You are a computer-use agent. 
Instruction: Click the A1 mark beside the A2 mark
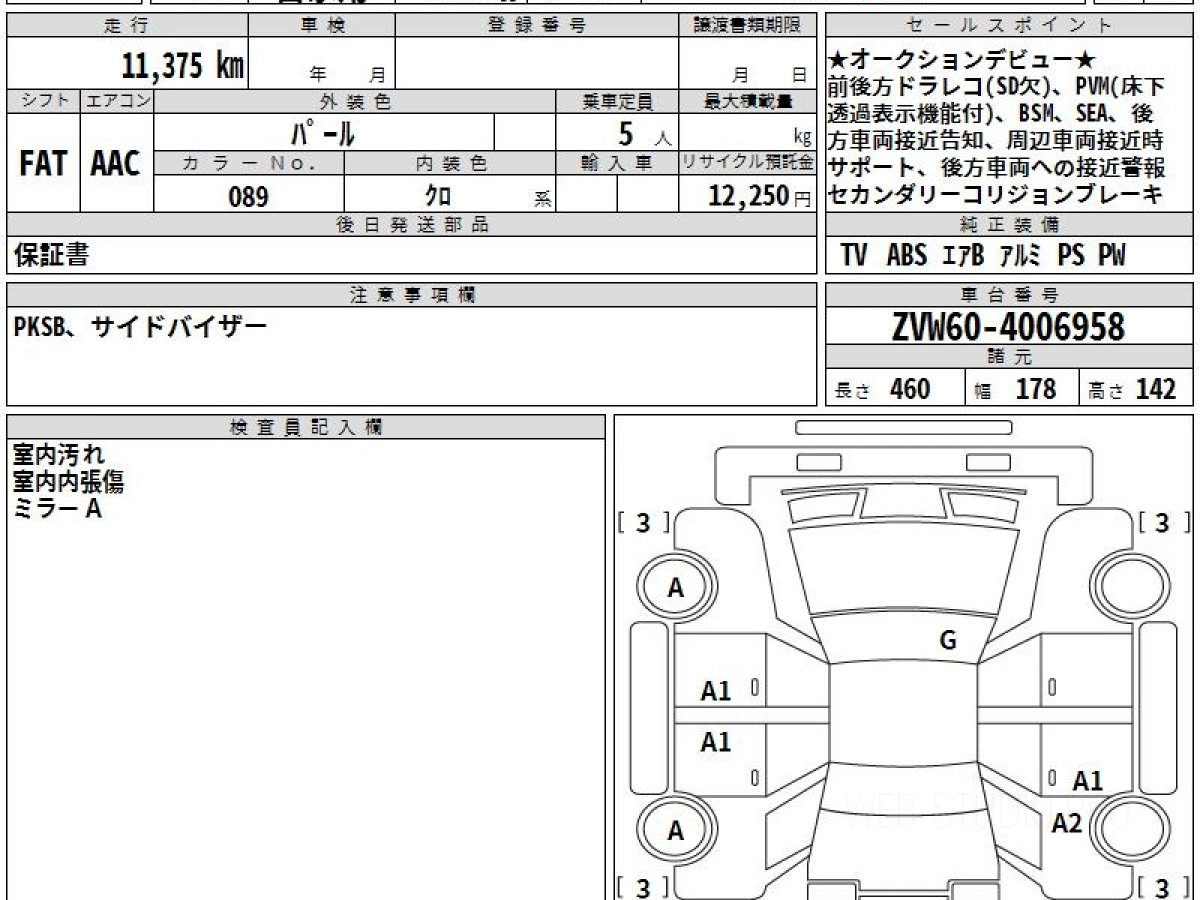click(1088, 782)
